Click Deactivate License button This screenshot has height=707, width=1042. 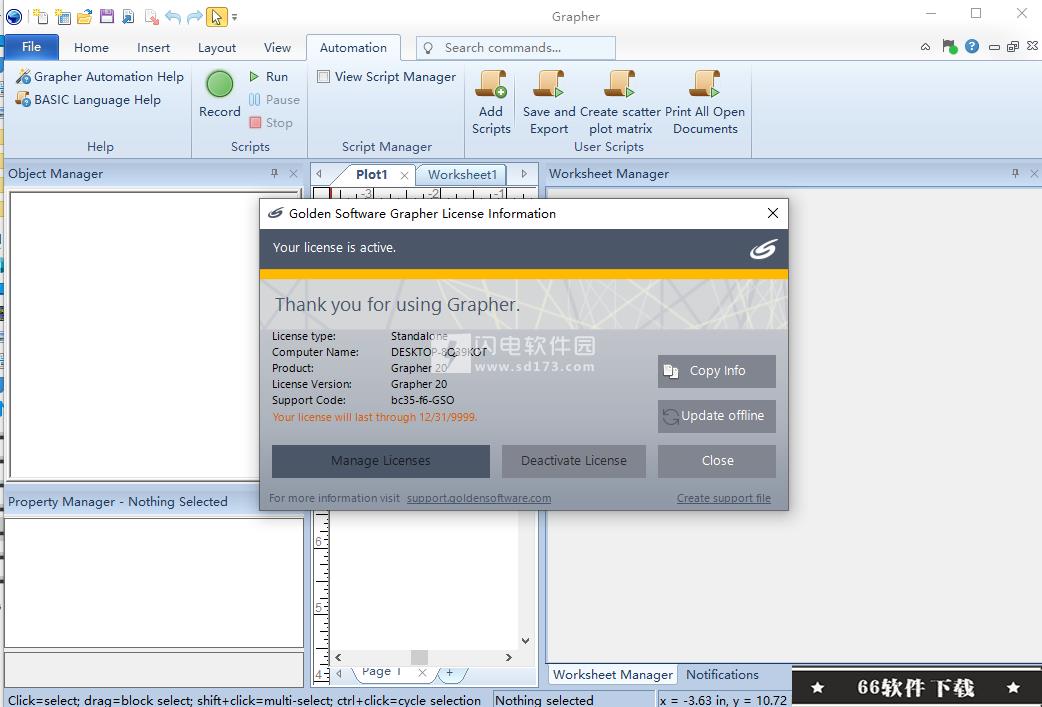[x=573, y=461]
